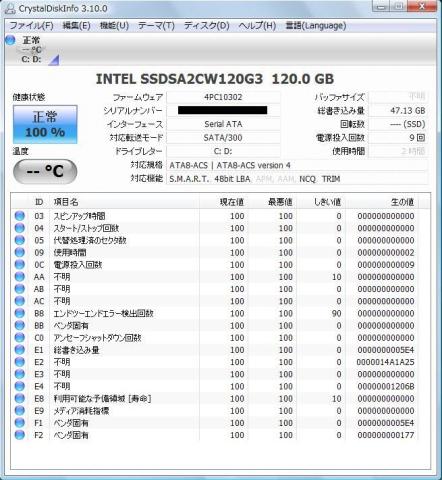442x480 pixels.
Task: Click the status orb for row F1
Action: pyautogui.click(x=20, y=423)
